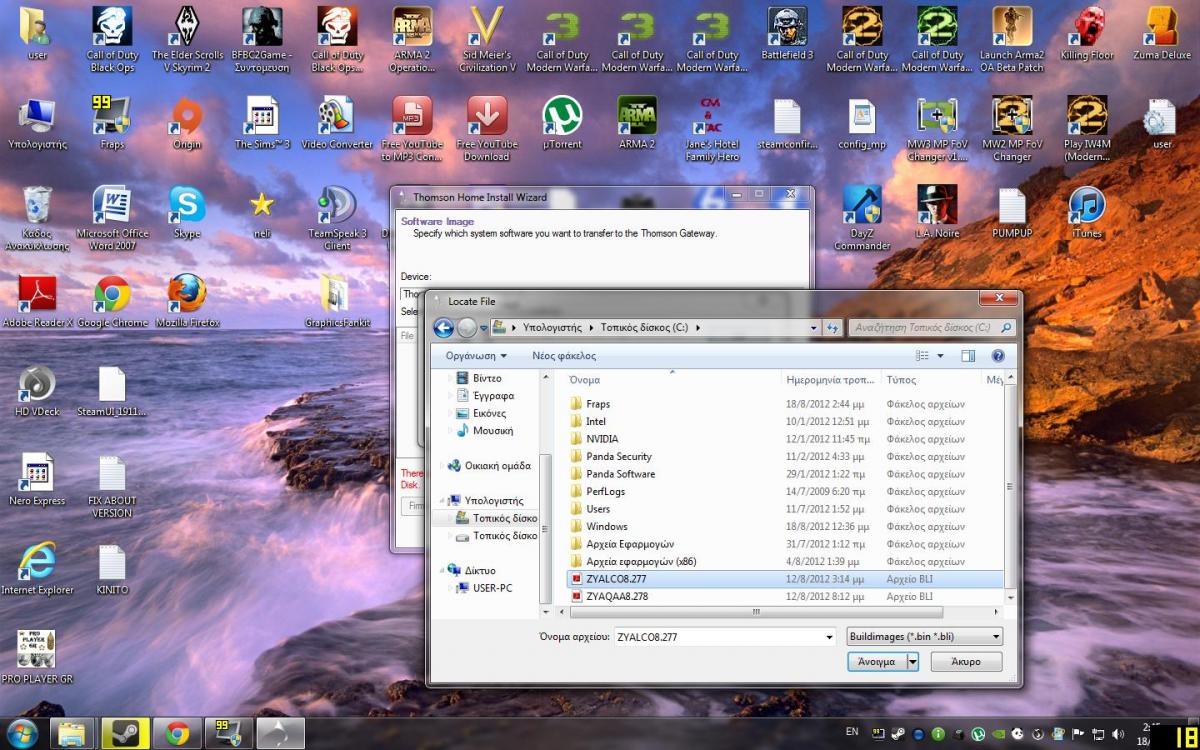The height and width of the screenshot is (750, 1200).
Task: Select the Zuma Deluxe desktop icon
Action: tap(1162, 34)
